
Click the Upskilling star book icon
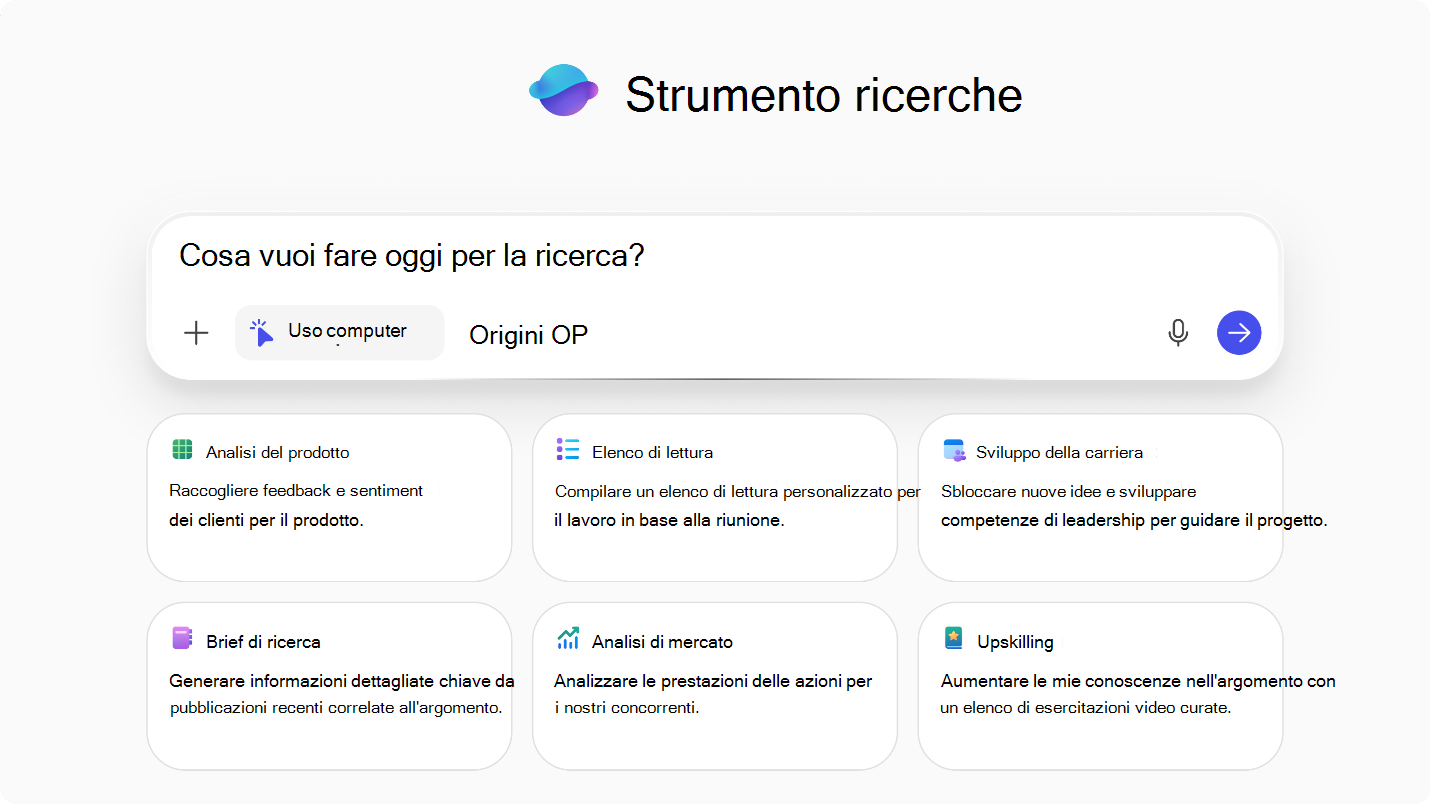pyautogui.click(x=953, y=640)
